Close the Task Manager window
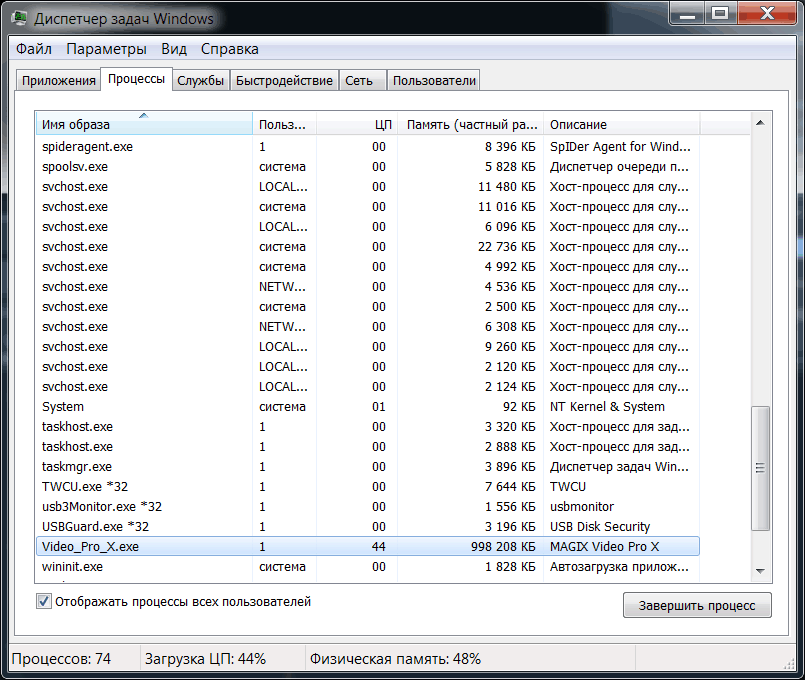This screenshot has width=805, height=680. pos(767,13)
